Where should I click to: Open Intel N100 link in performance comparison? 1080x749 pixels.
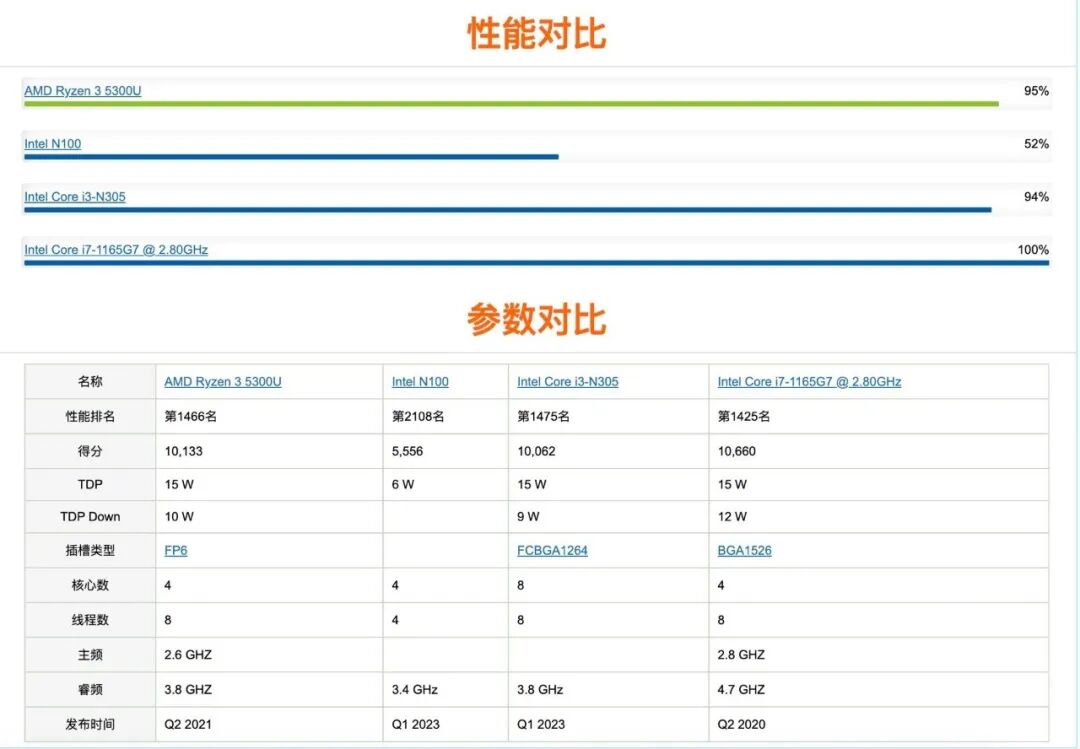[52, 144]
